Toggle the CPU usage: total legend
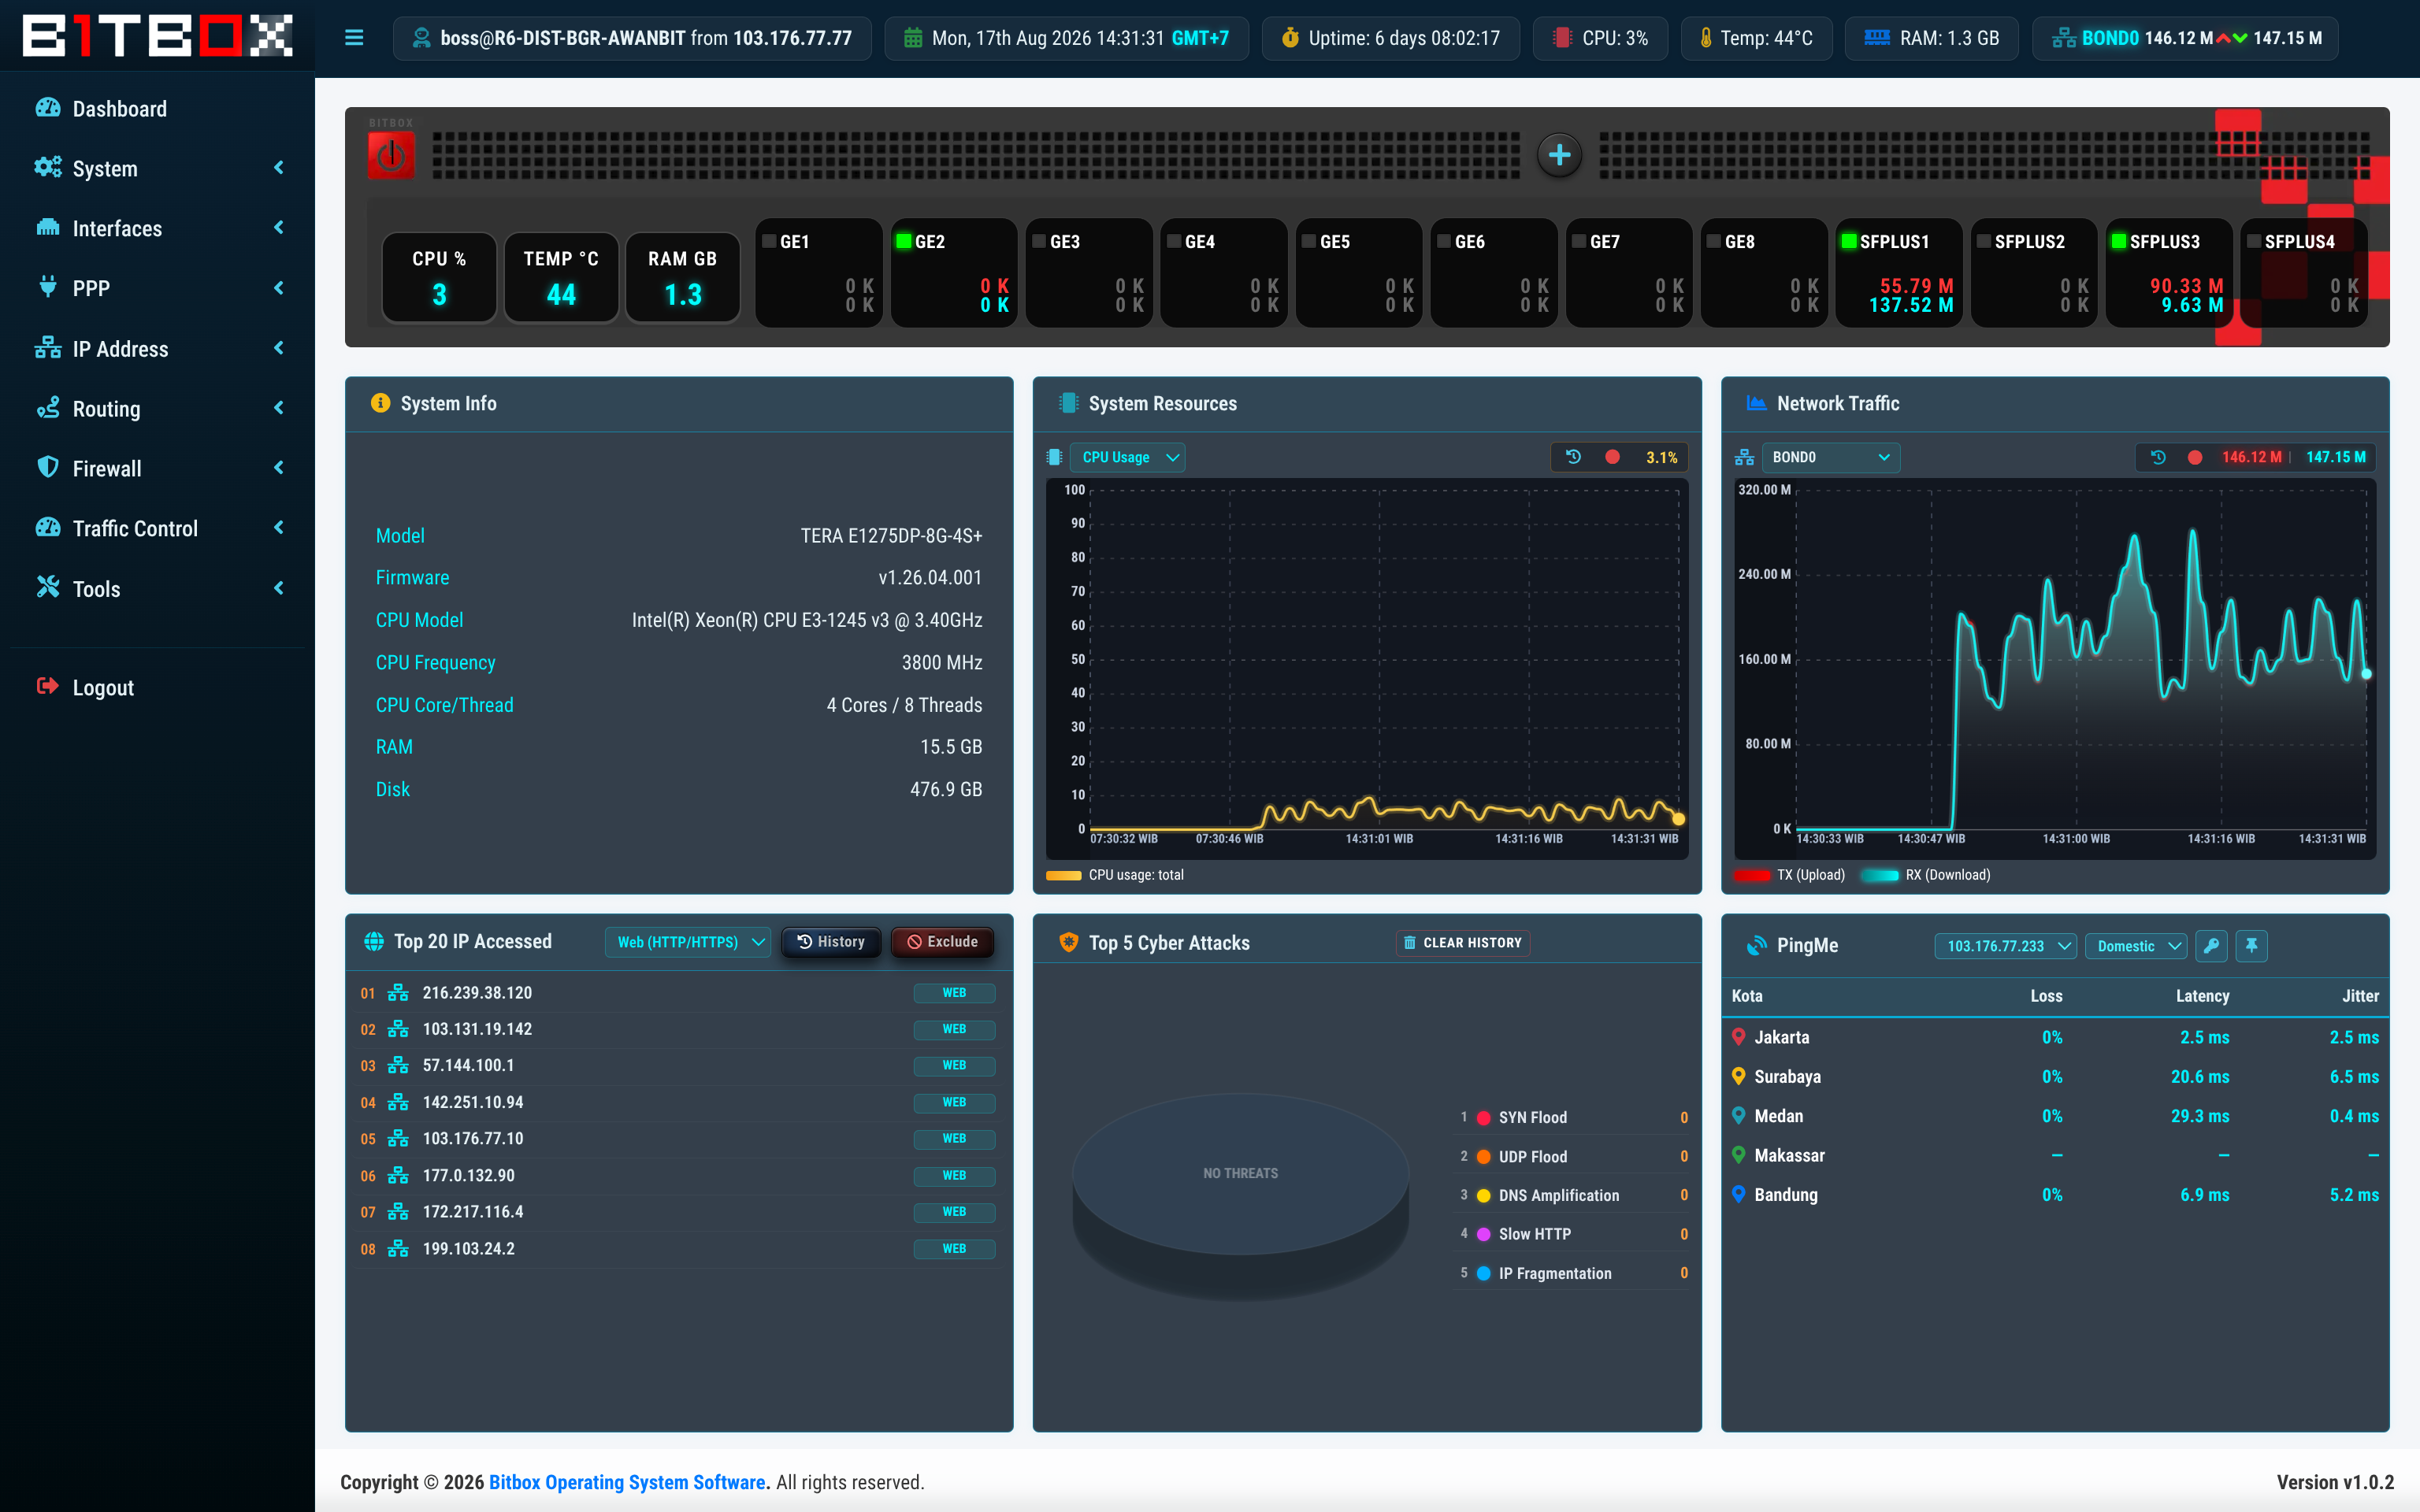 1116,875
